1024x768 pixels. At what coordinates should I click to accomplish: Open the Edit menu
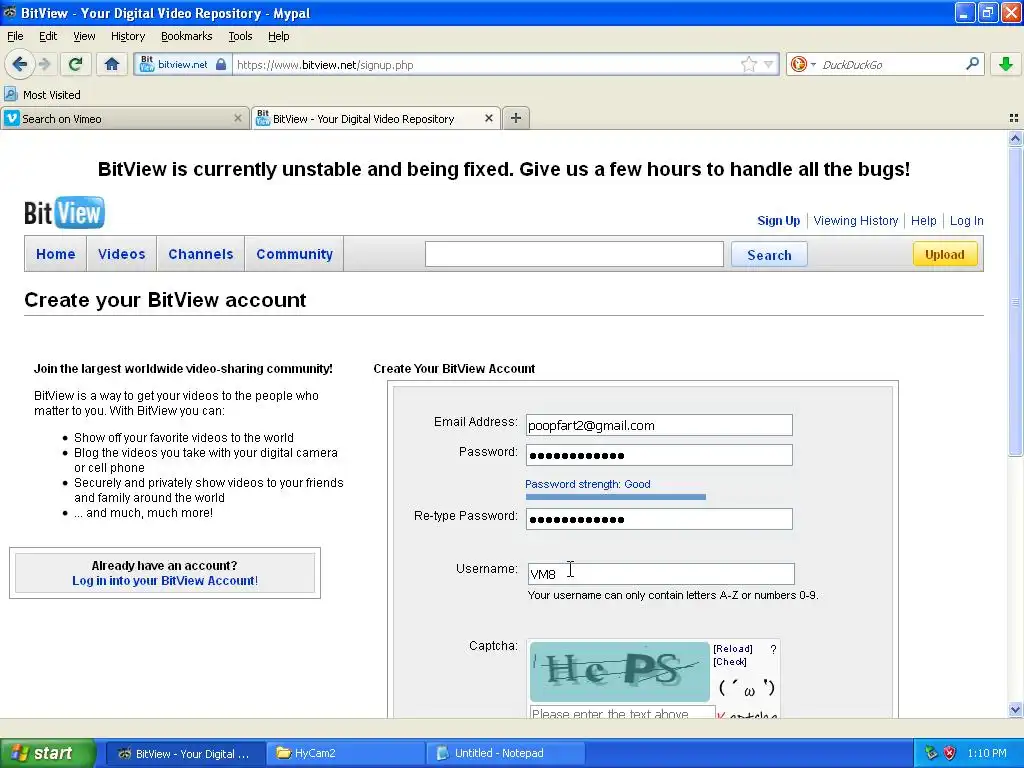click(x=48, y=36)
